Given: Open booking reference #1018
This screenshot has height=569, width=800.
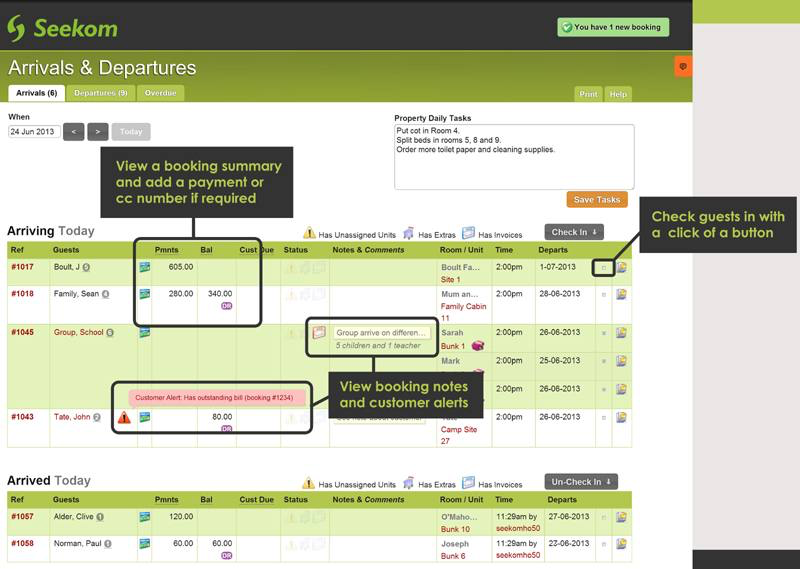Looking at the screenshot, I should [22, 294].
